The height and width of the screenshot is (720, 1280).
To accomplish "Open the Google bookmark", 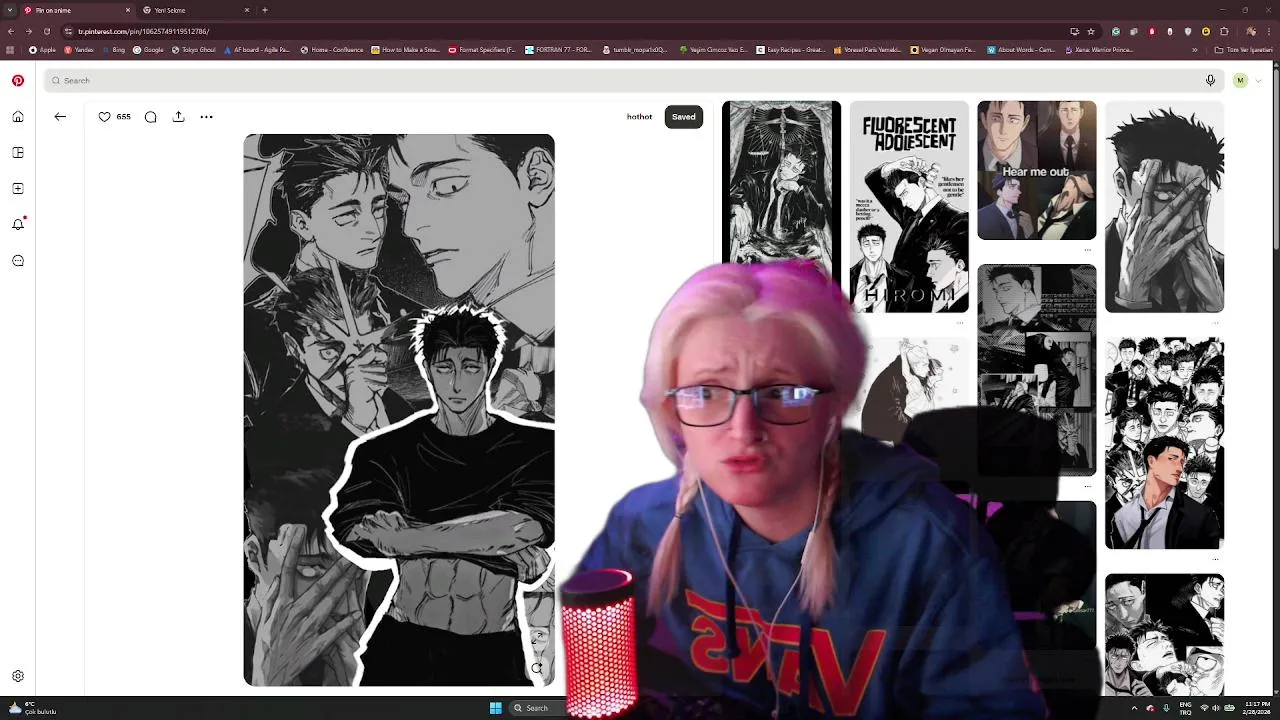I will tap(148, 50).
